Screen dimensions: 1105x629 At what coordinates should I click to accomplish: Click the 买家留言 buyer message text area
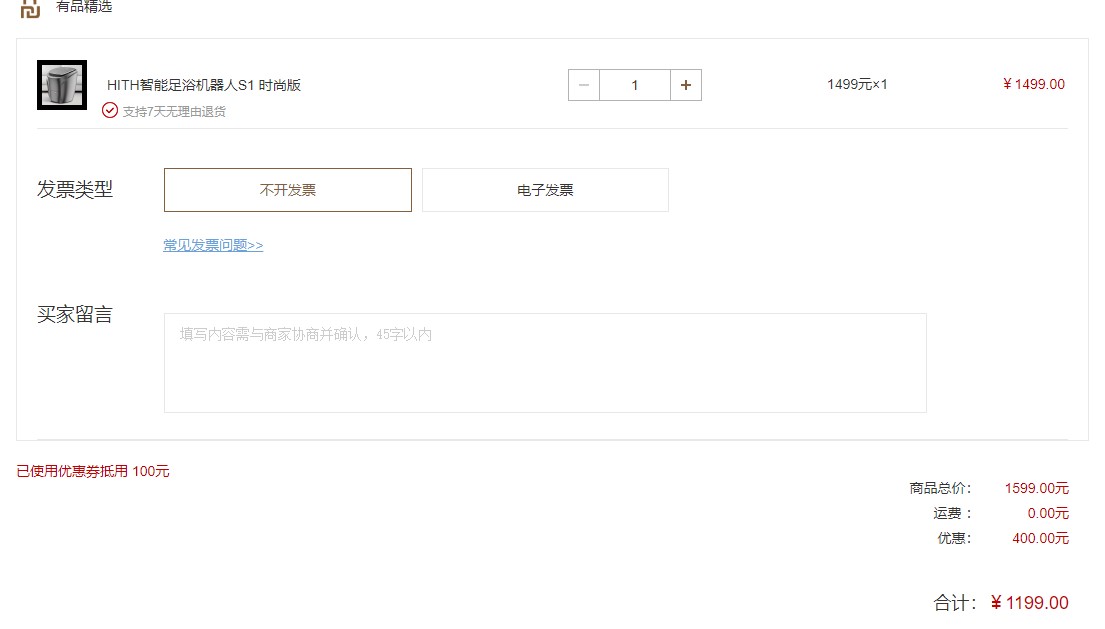[x=545, y=363]
